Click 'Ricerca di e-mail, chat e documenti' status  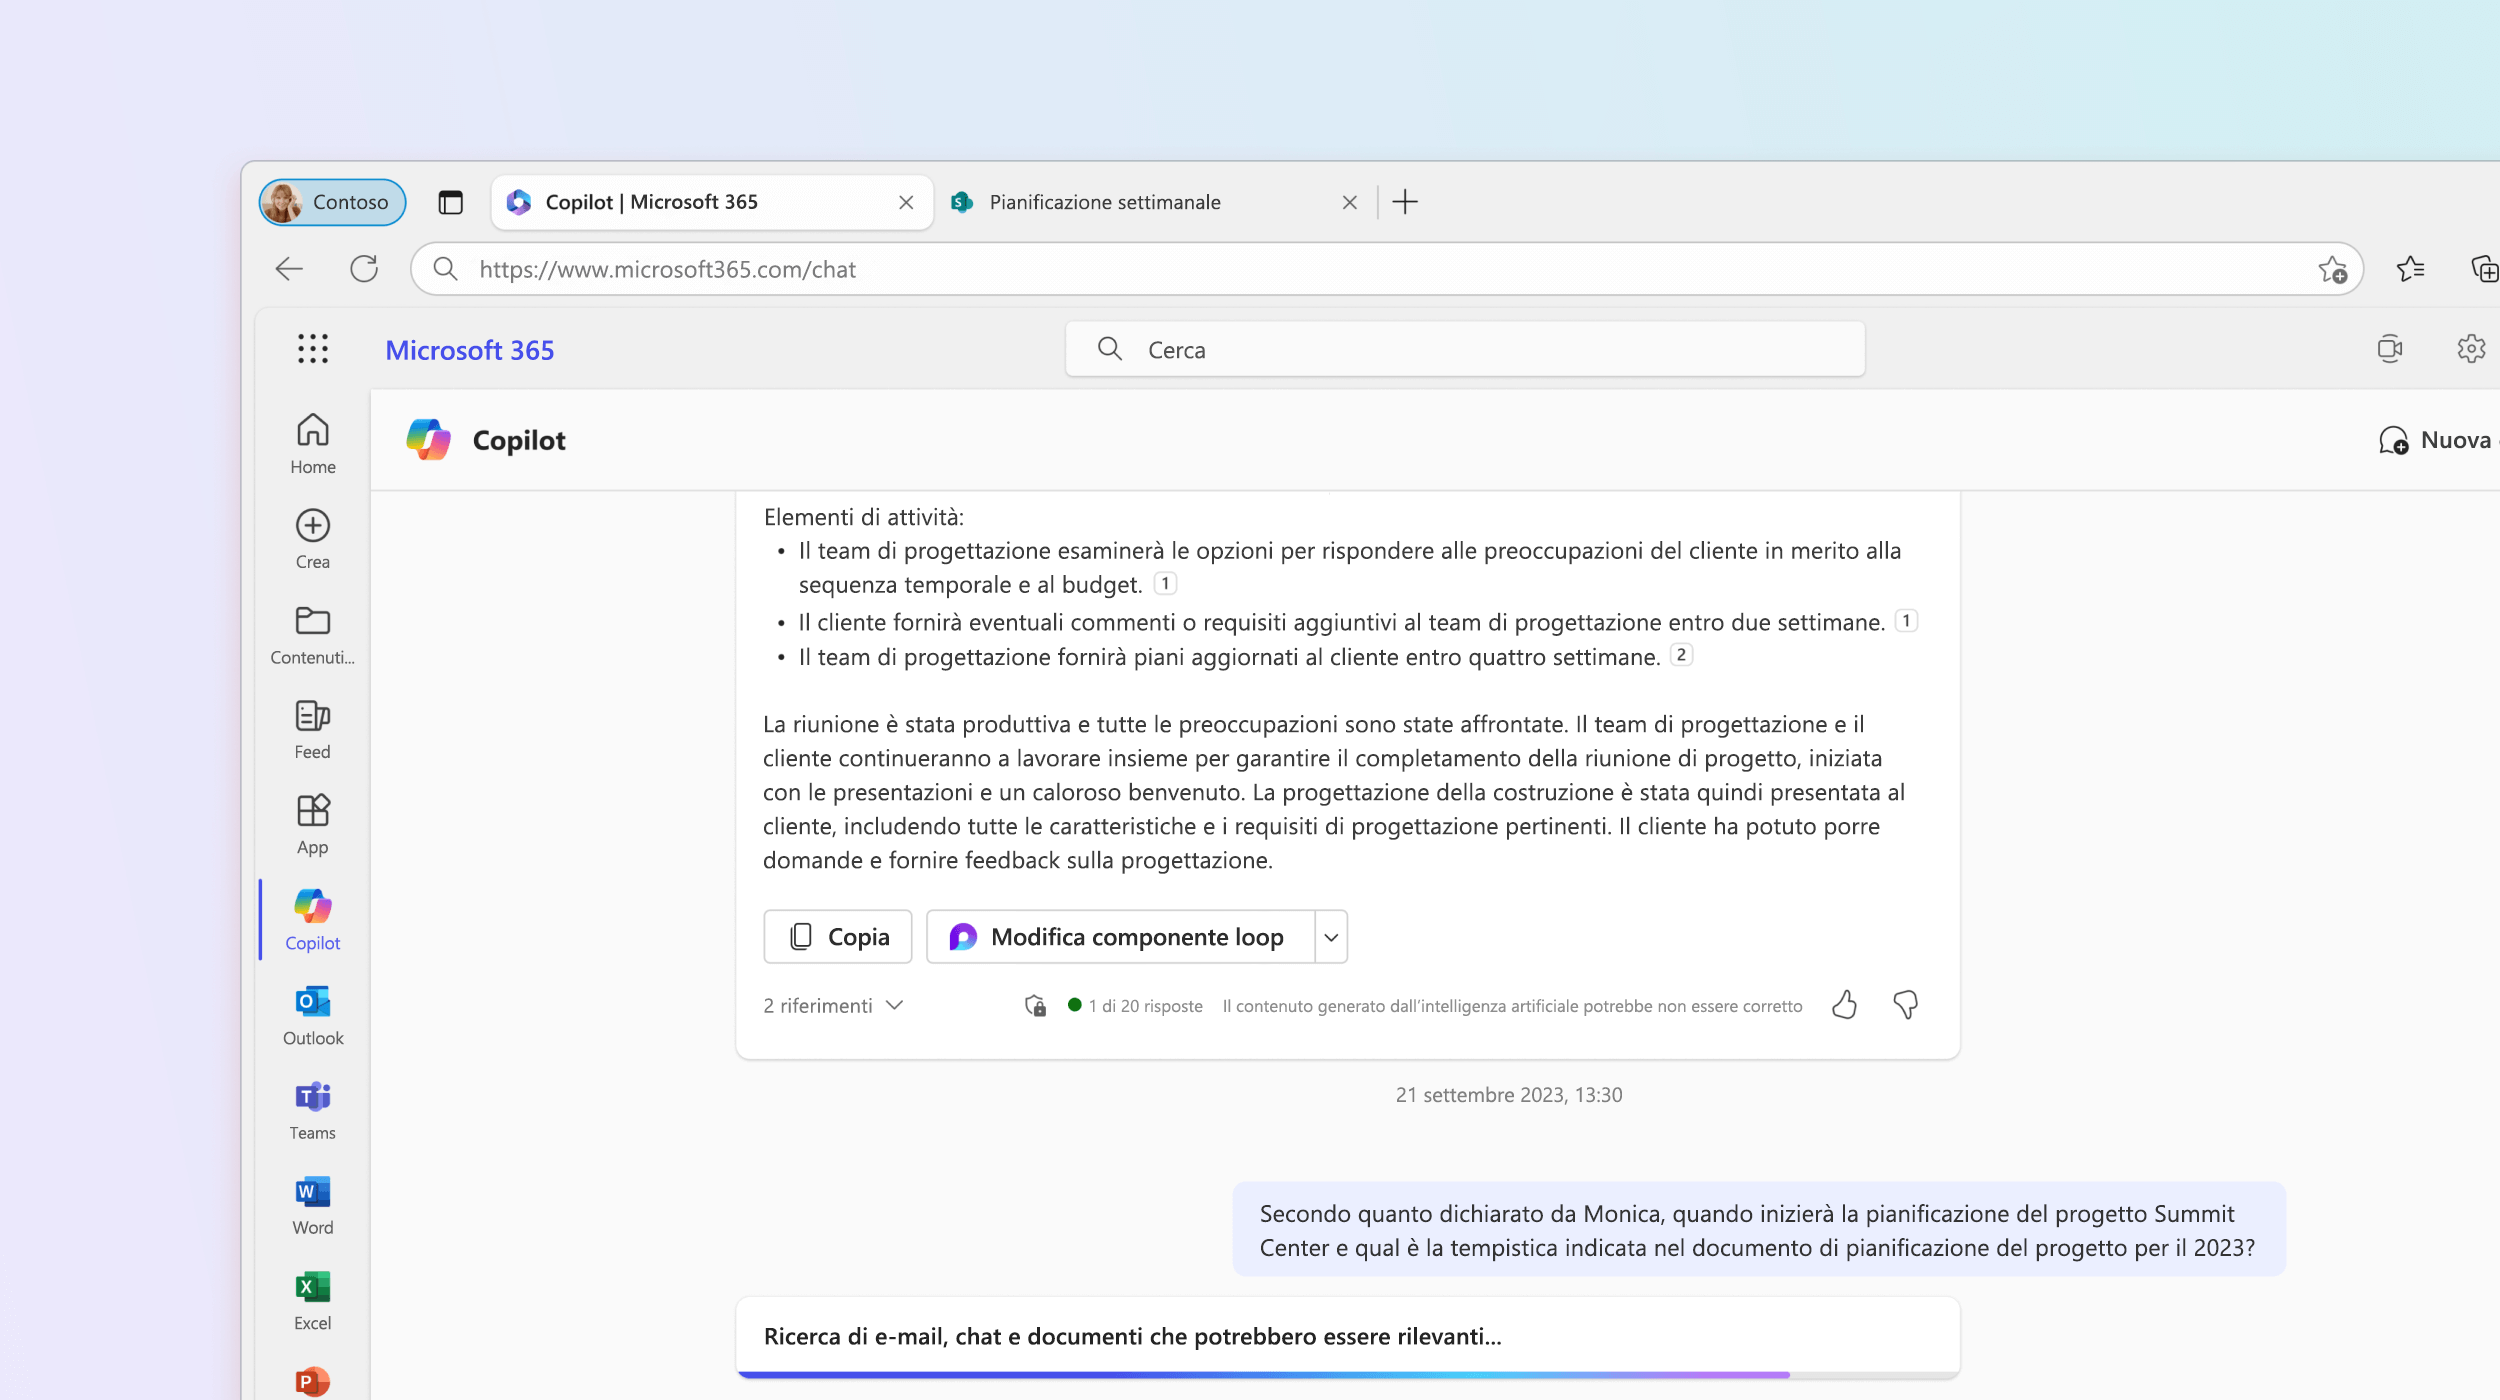[1132, 1336]
